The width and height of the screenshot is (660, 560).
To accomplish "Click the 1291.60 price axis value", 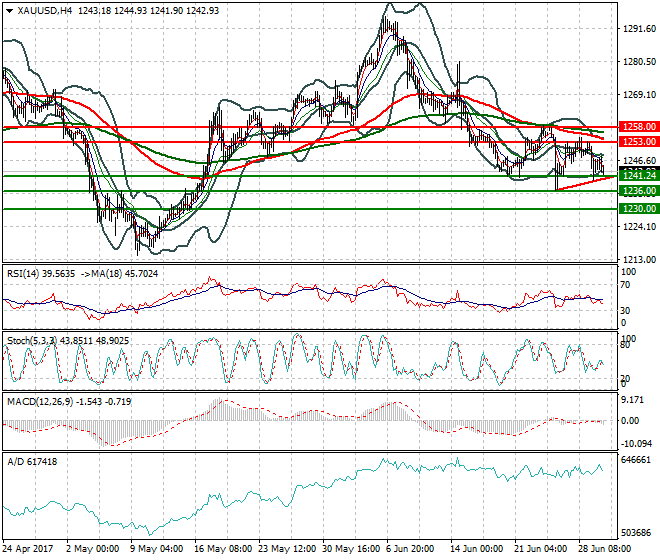I will click(x=637, y=29).
